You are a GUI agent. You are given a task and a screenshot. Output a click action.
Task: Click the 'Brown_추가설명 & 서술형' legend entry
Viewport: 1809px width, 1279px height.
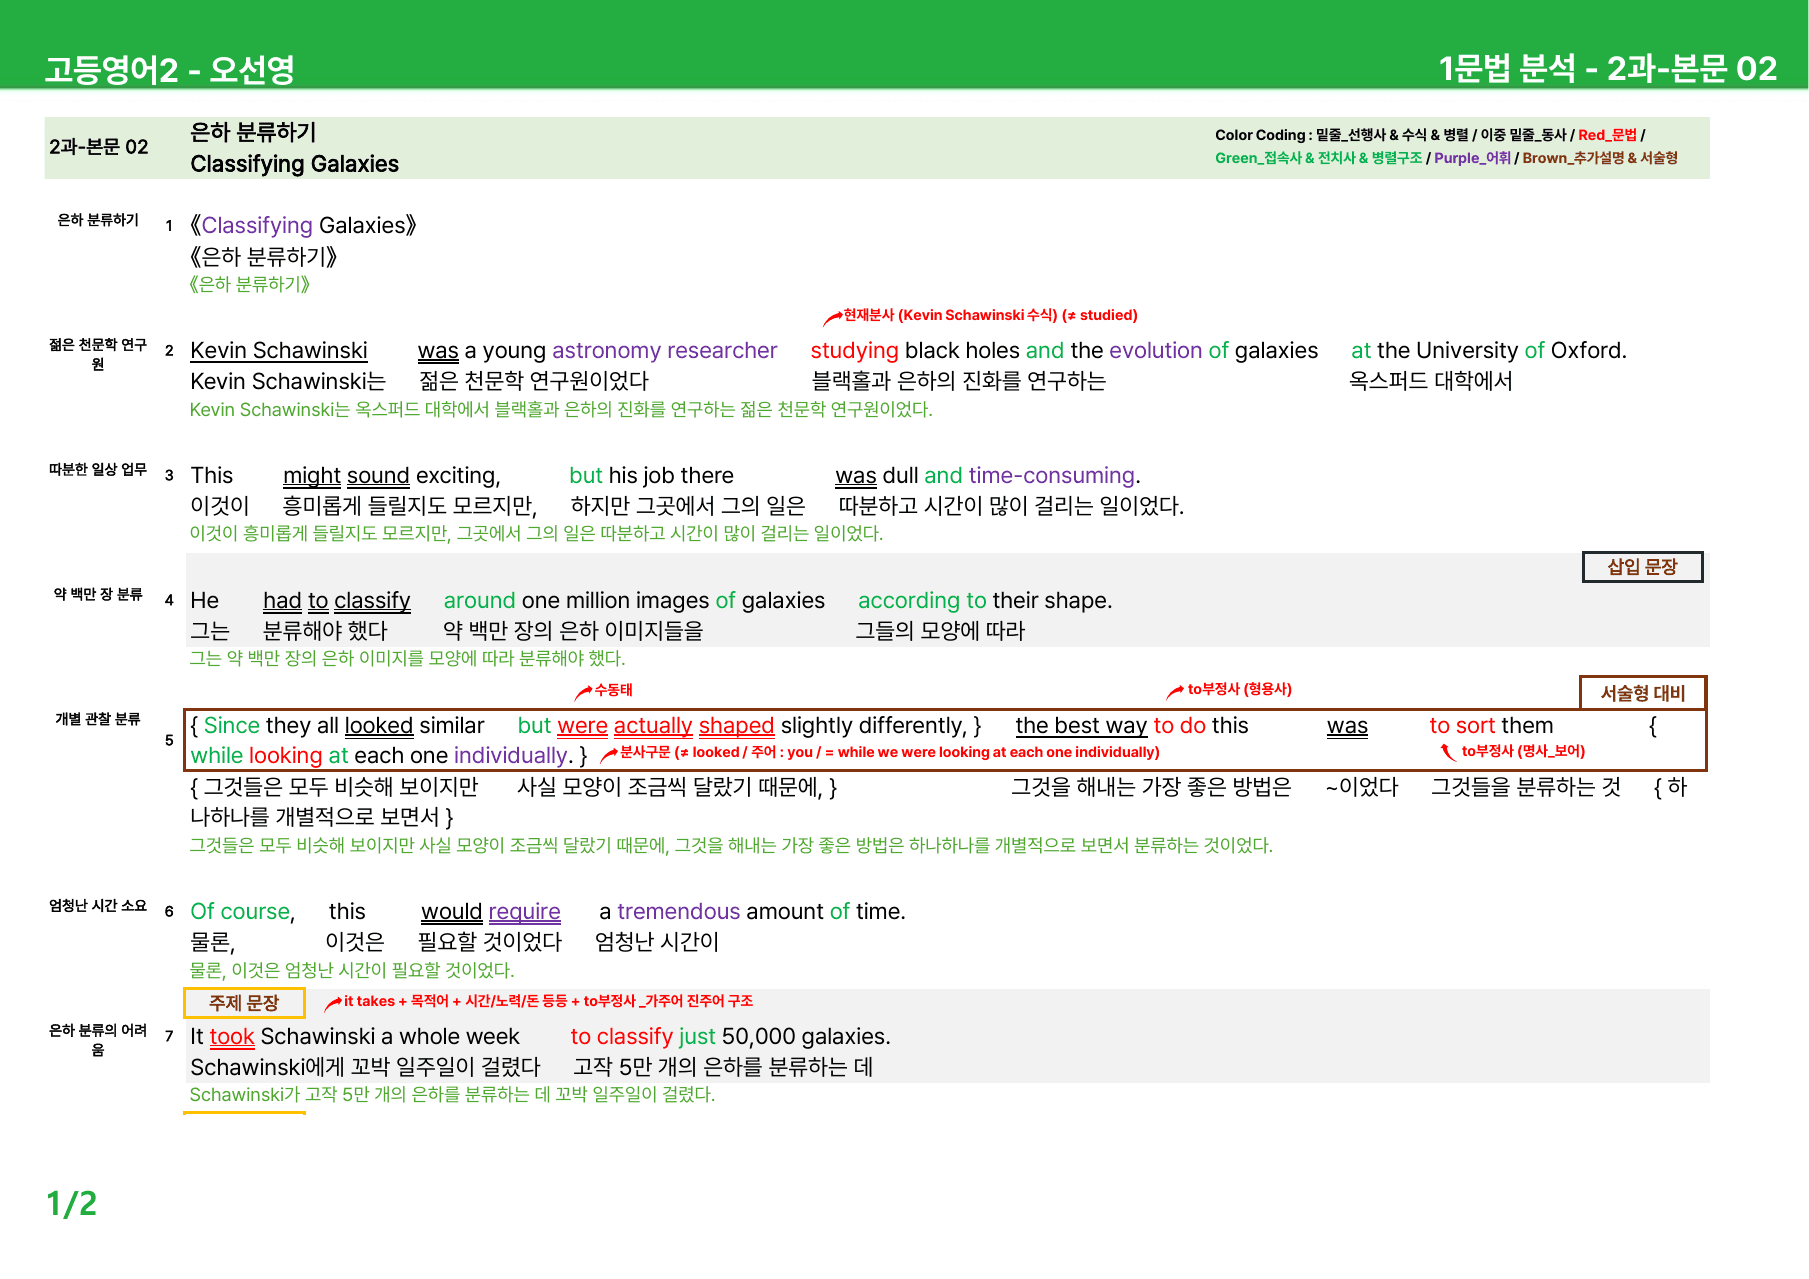pyautogui.click(x=1600, y=158)
